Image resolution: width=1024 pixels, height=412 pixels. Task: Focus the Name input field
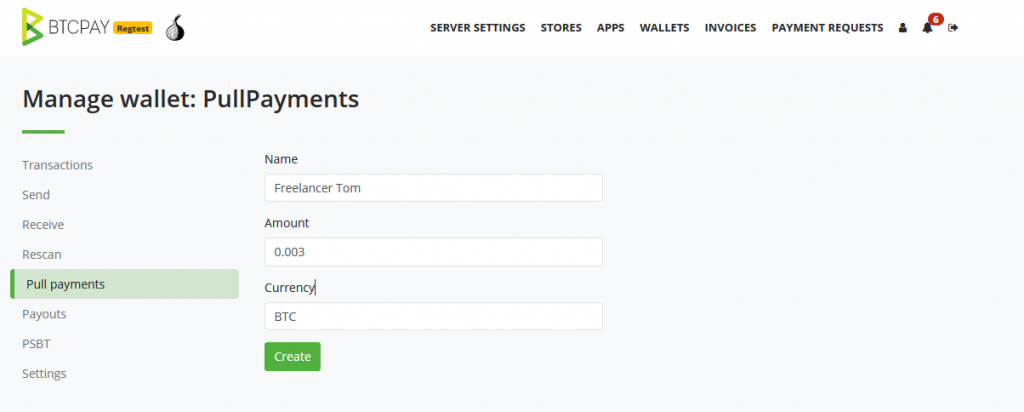[x=433, y=188]
